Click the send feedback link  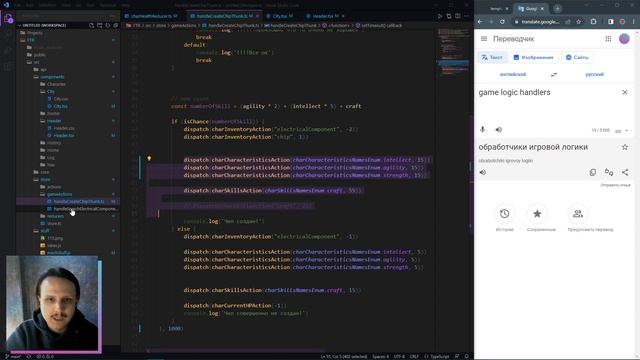[615, 185]
